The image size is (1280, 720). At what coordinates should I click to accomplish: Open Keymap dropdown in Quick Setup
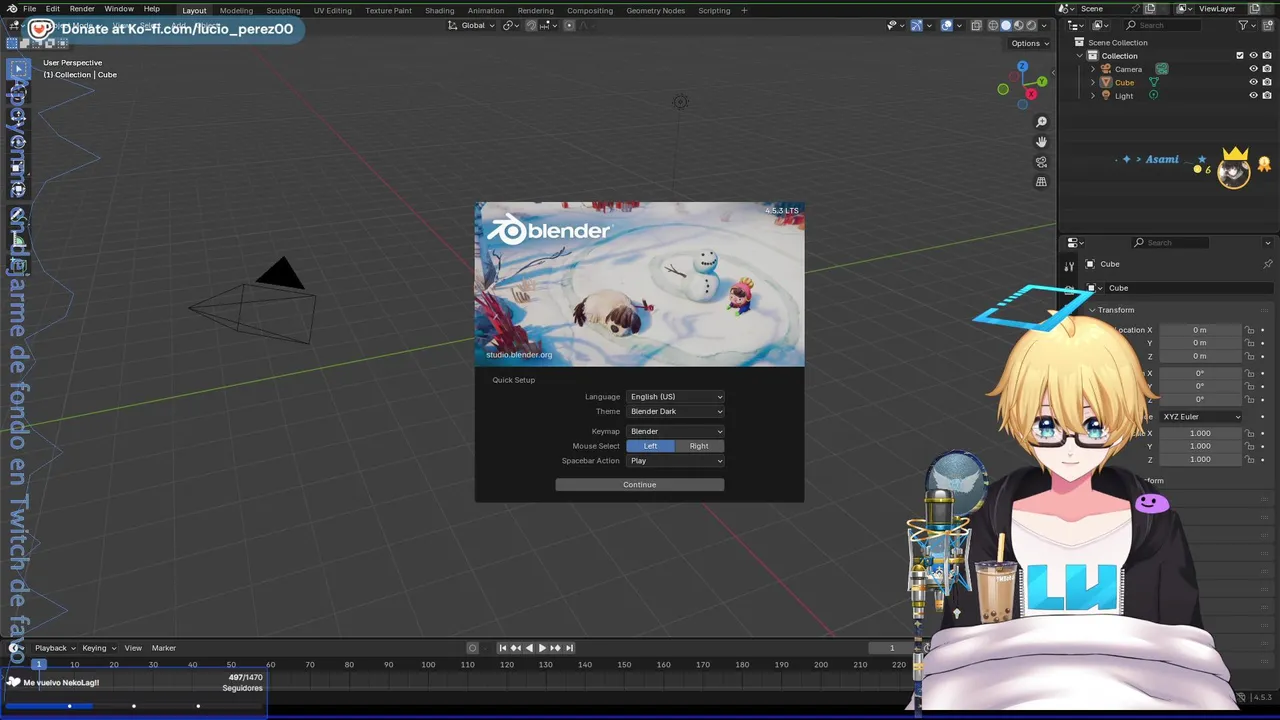[x=675, y=431]
